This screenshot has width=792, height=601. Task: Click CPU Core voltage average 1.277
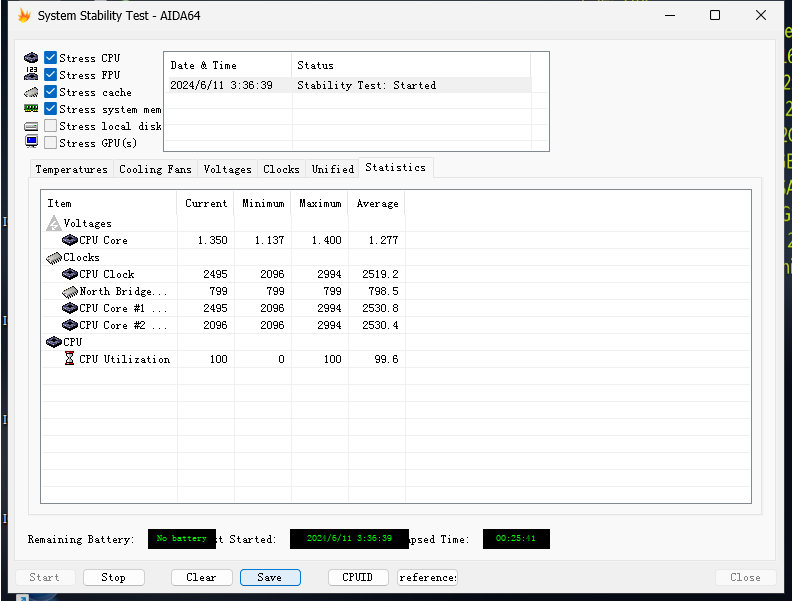pyautogui.click(x=383, y=240)
